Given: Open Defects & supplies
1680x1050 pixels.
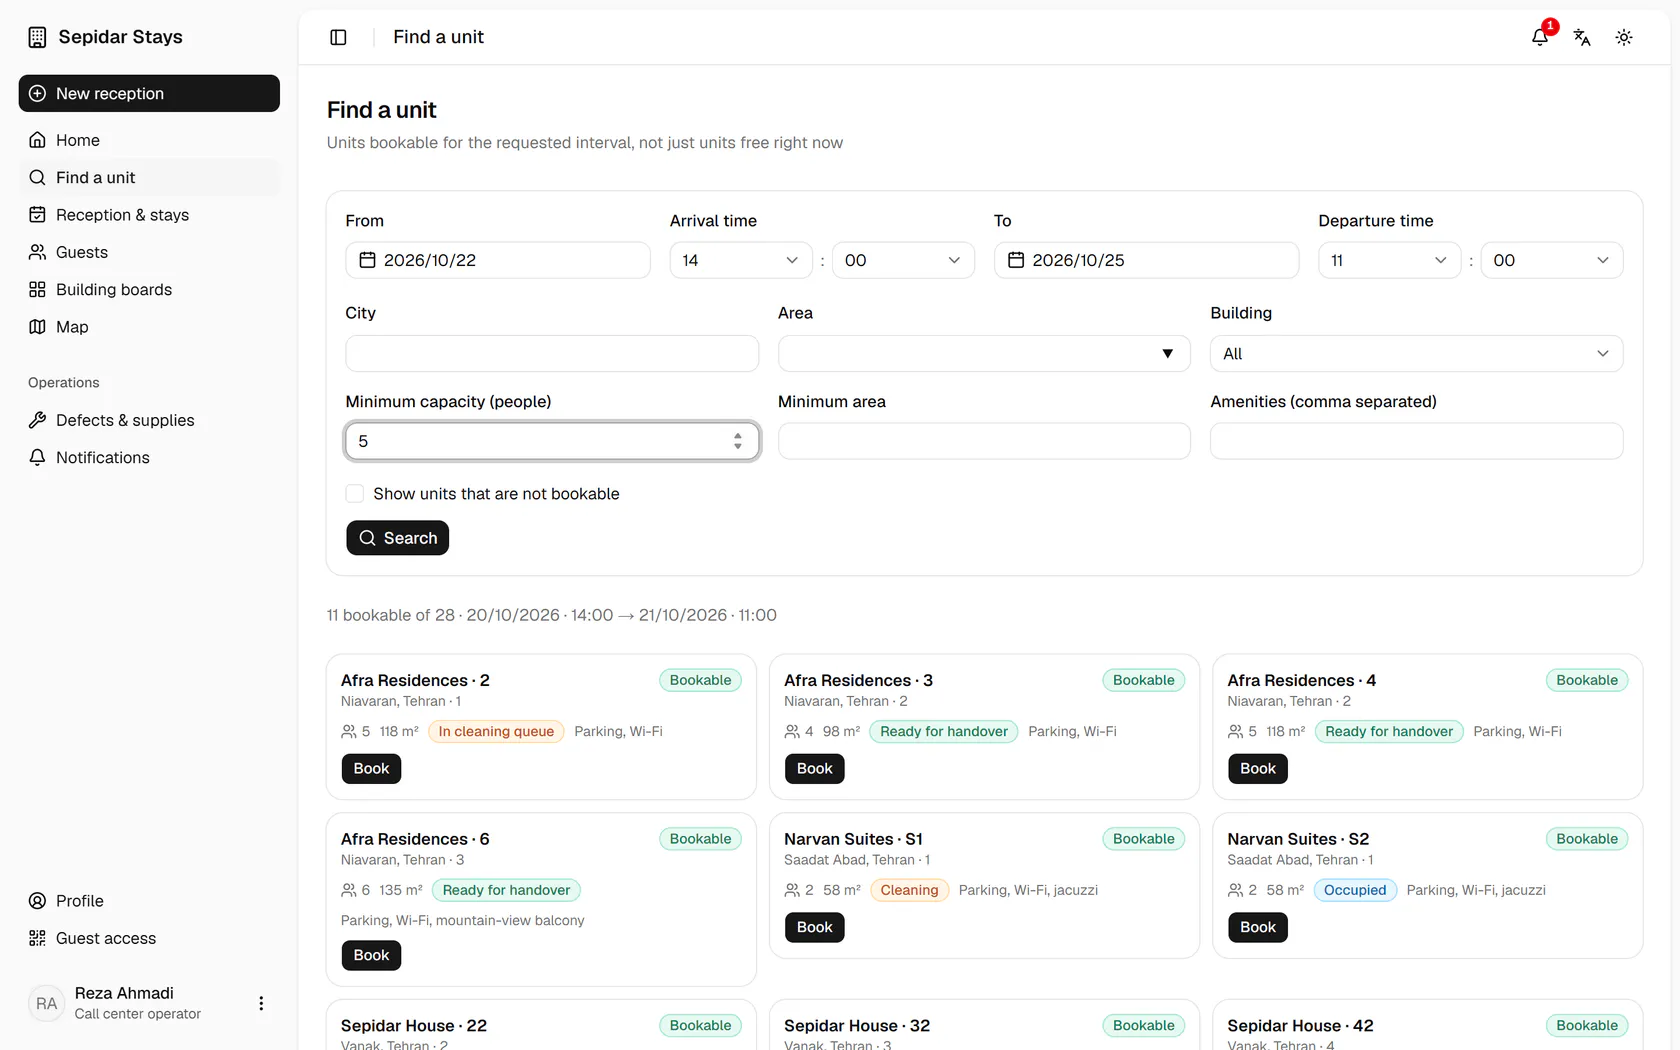Looking at the screenshot, I should click(149, 420).
